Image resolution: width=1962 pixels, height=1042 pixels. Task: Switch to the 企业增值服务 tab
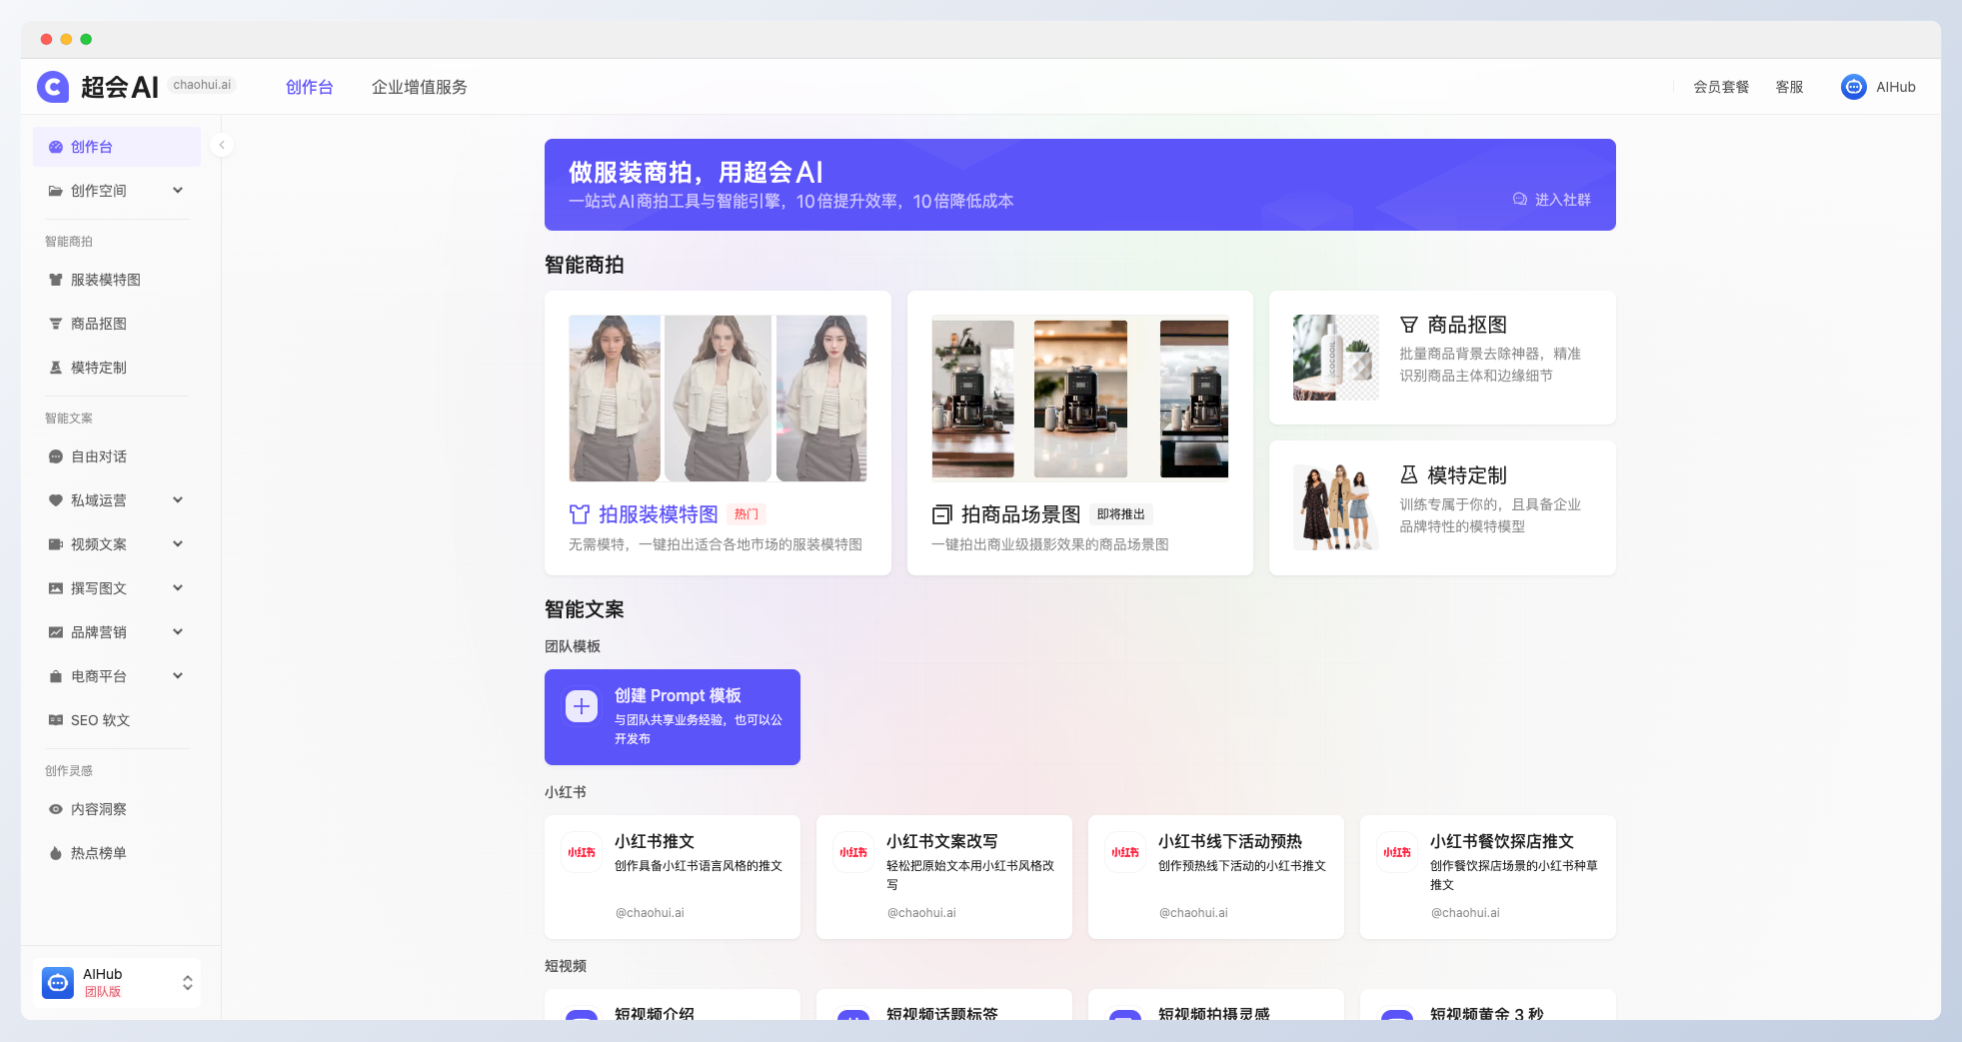pyautogui.click(x=419, y=86)
